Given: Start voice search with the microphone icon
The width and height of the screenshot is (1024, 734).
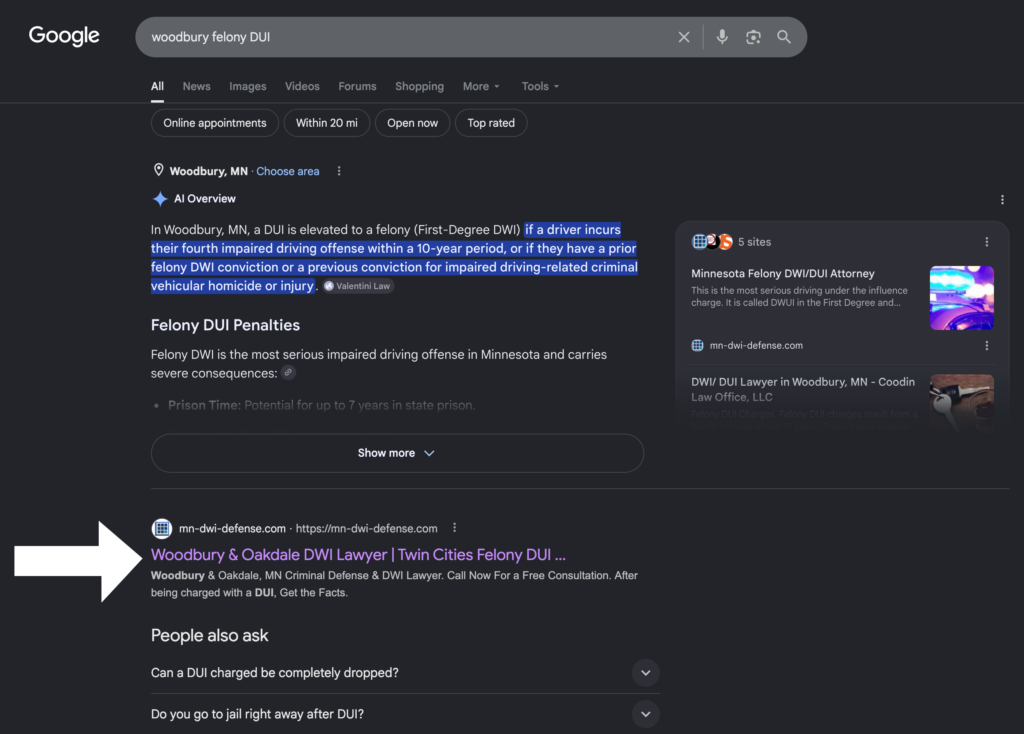Looking at the screenshot, I should (722, 37).
